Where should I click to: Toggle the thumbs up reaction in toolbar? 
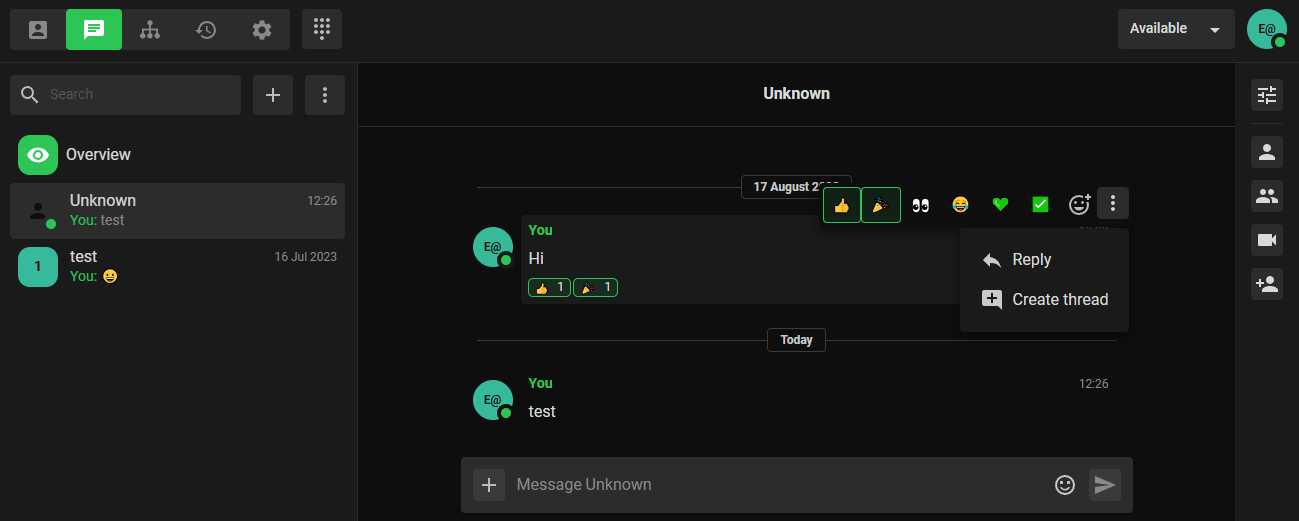click(x=842, y=205)
